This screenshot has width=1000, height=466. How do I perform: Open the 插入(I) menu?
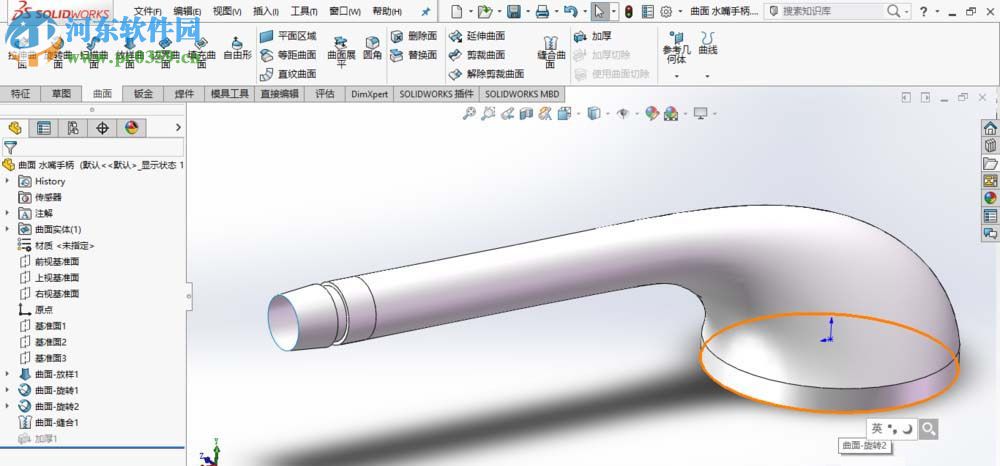tap(265, 11)
